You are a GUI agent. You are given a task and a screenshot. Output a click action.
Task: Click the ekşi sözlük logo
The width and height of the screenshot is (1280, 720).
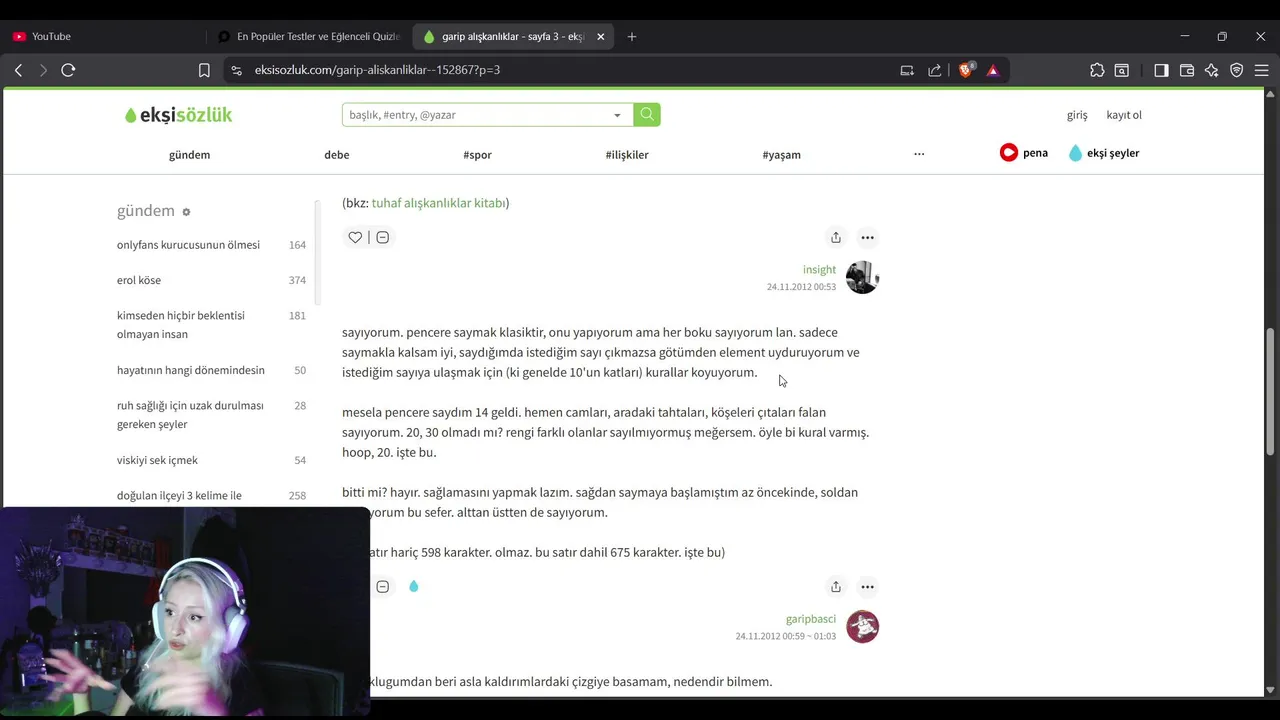(178, 115)
